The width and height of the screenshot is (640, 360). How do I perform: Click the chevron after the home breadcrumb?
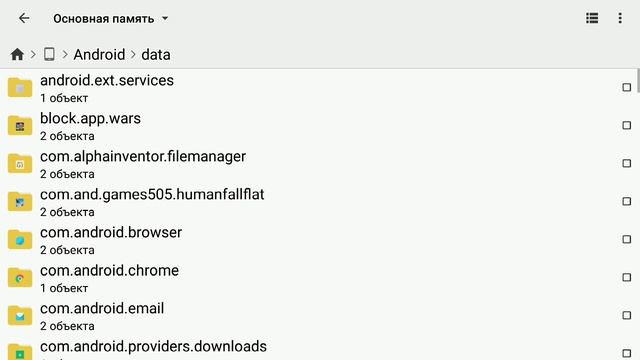click(x=33, y=54)
